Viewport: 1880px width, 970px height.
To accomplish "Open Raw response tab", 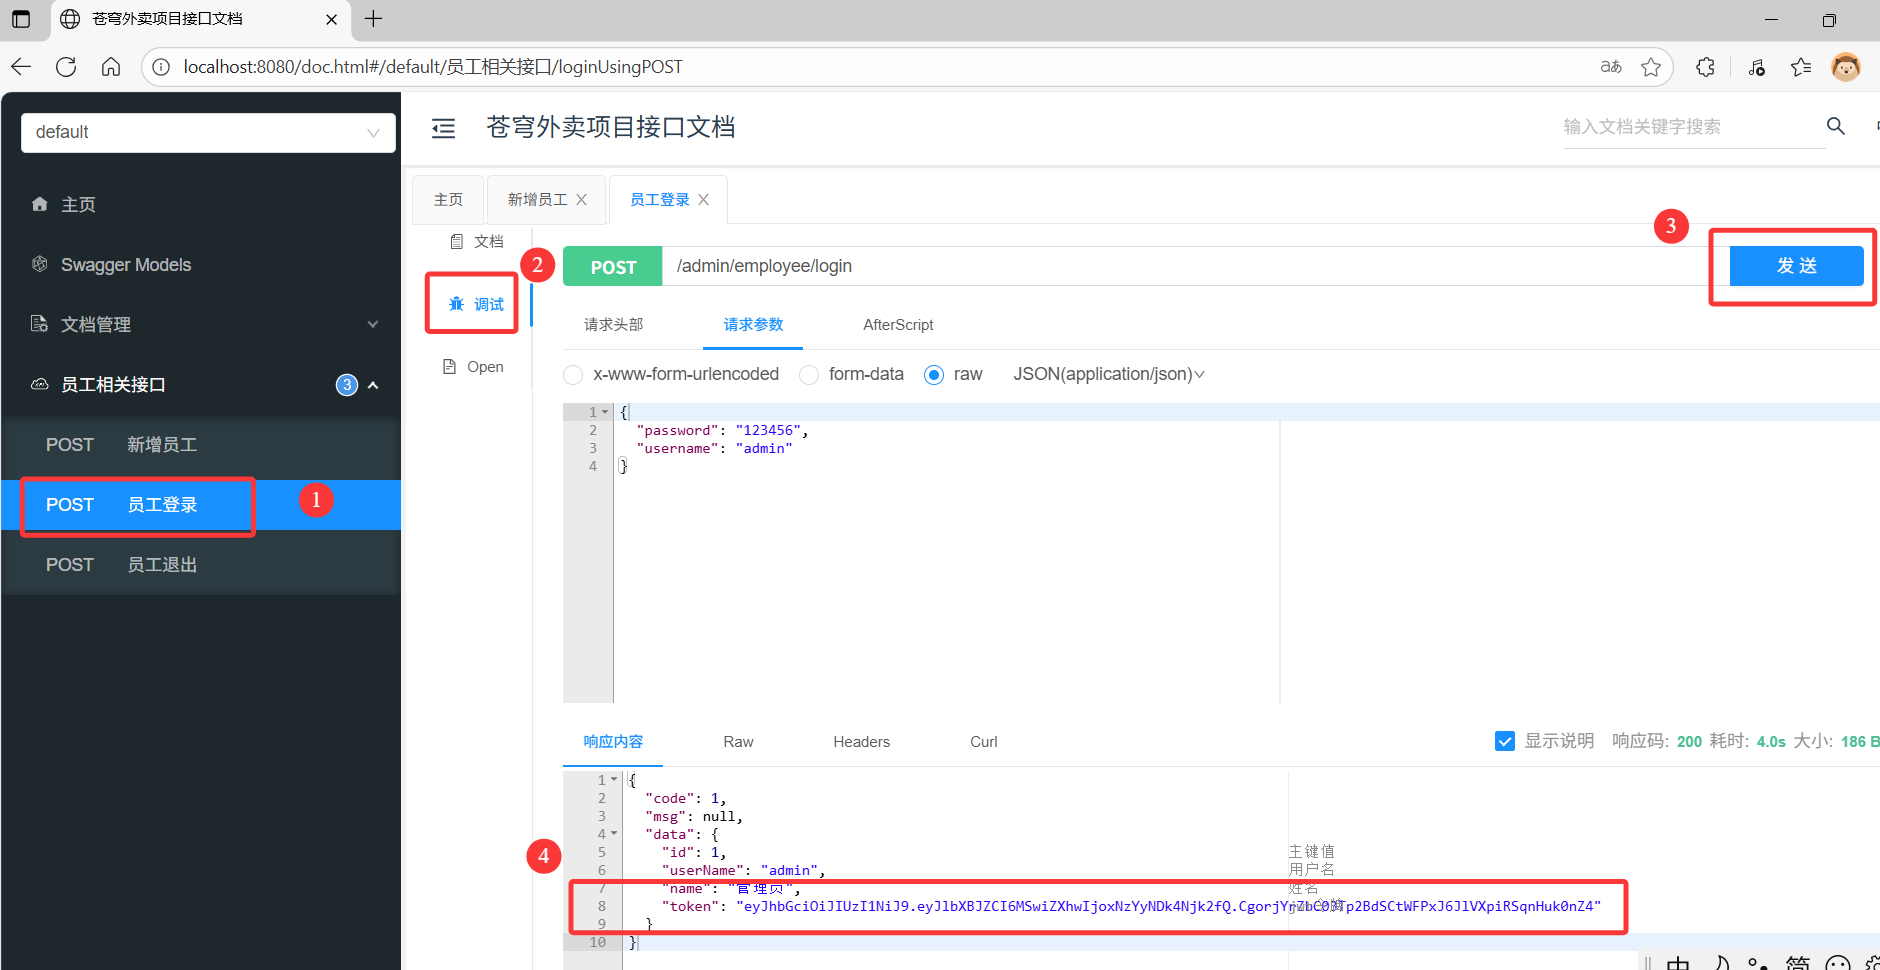I will pos(738,742).
